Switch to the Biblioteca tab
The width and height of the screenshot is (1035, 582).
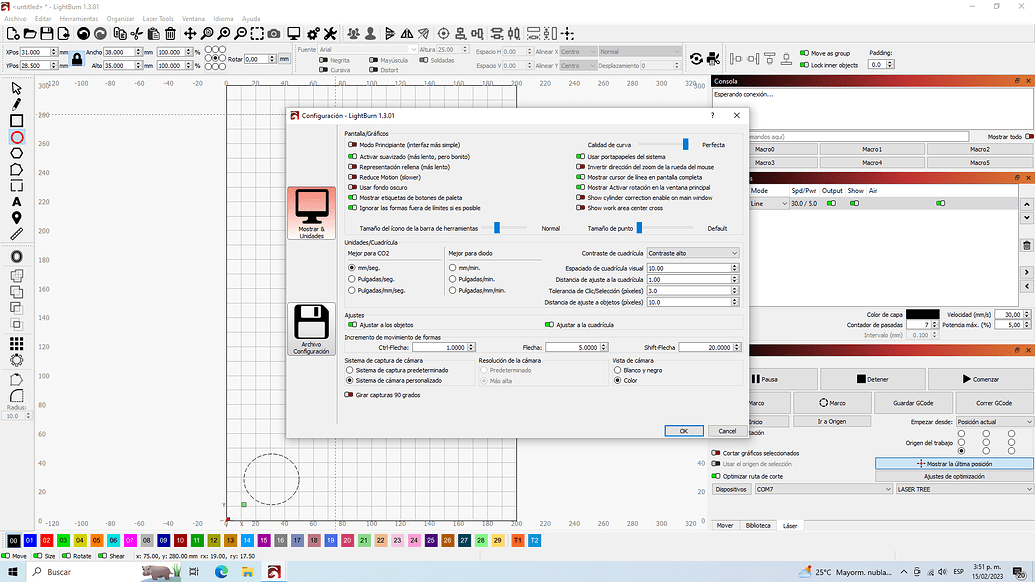[758, 525]
